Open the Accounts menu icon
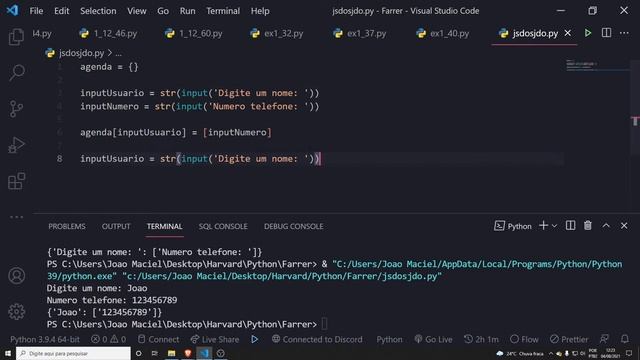This screenshot has width=640, height=360. click(16, 276)
